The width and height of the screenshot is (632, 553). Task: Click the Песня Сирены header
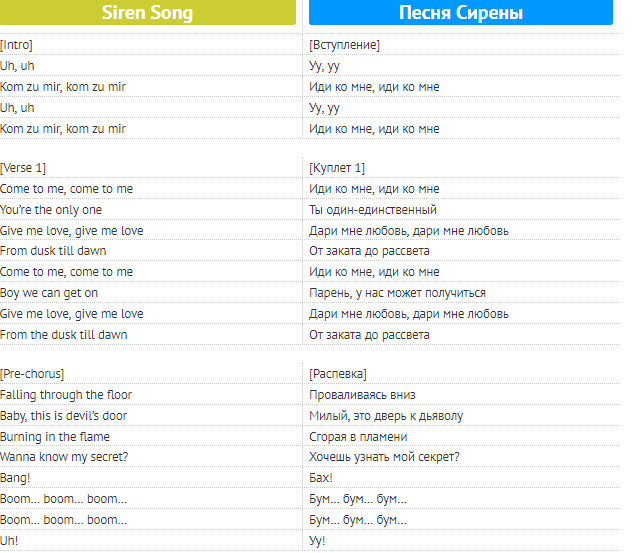(460, 13)
